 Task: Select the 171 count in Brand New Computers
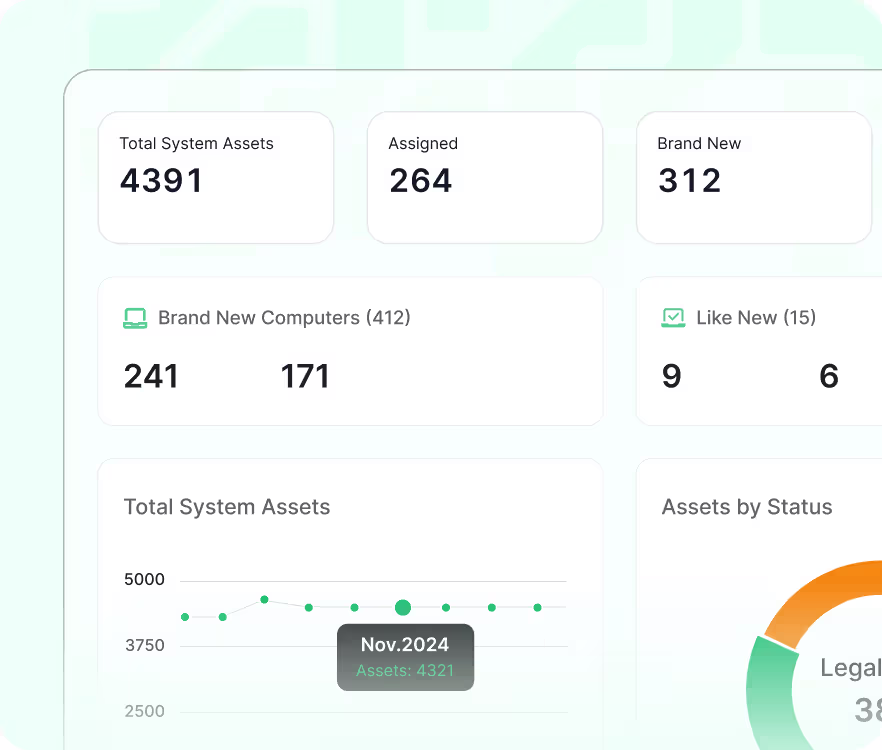pos(305,376)
